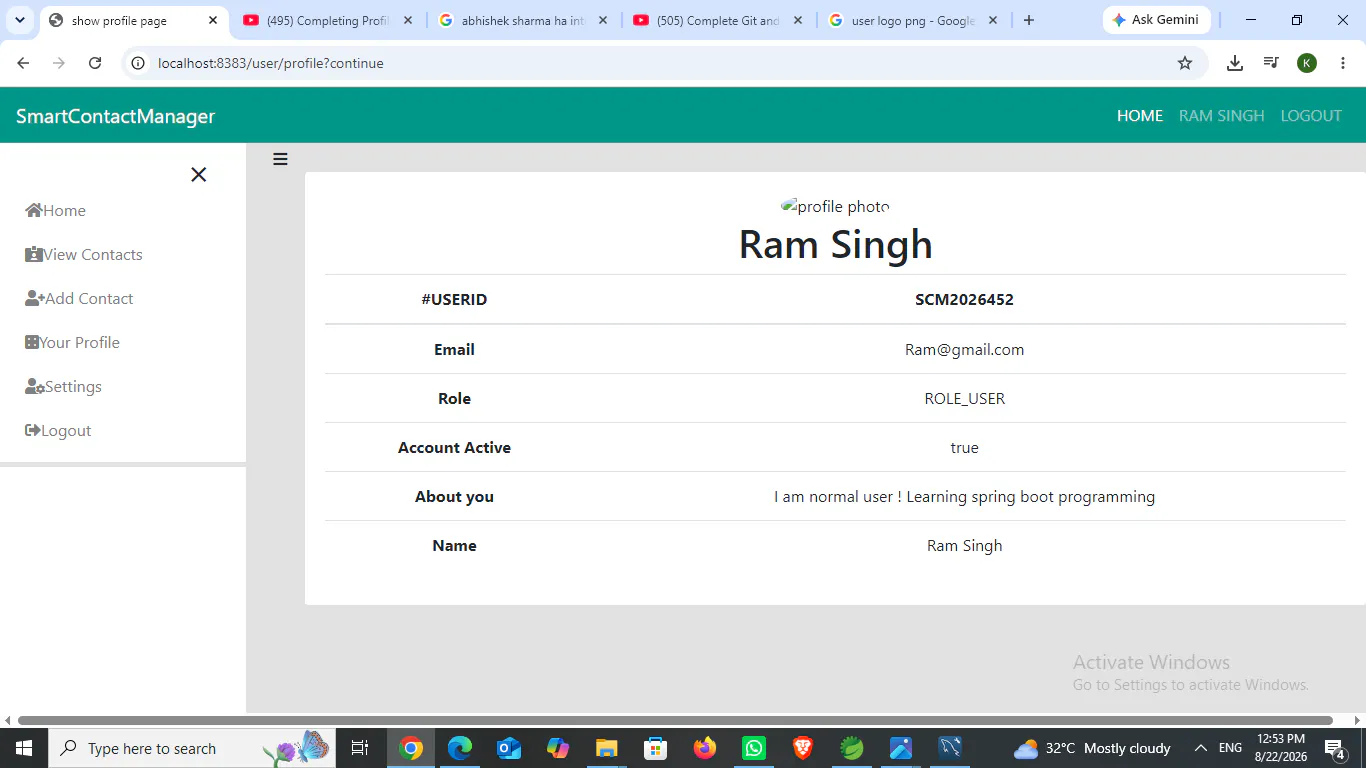
Task: Open Outlook from taskbar
Action: click(509, 748)
